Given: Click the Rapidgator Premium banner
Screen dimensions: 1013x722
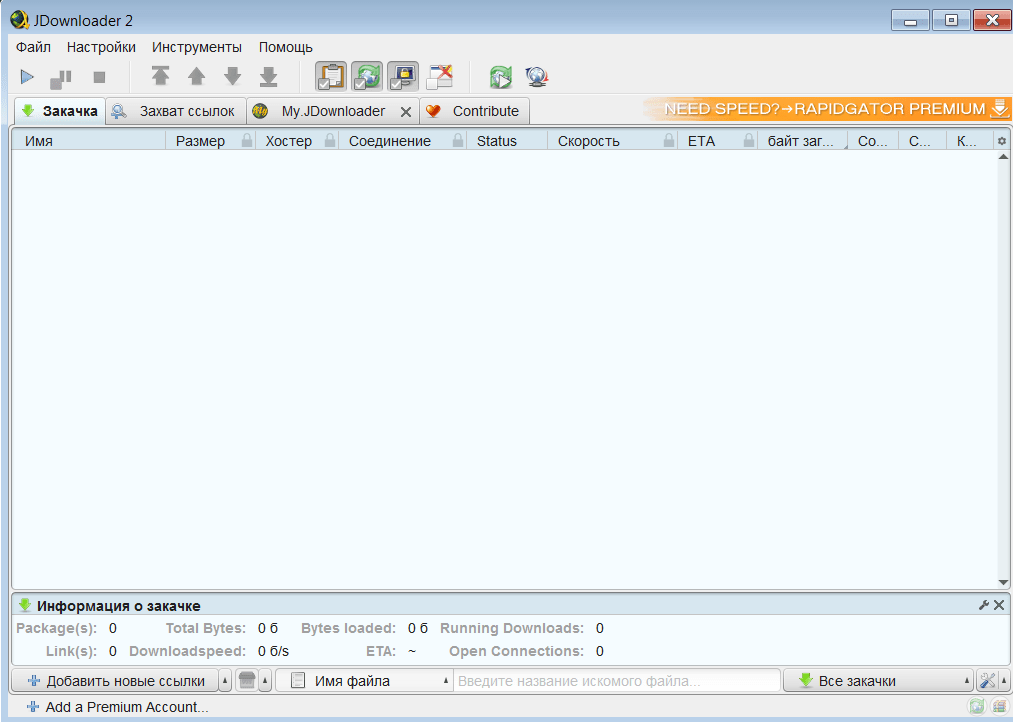Looking at the screenshot, I should pyautogui.click(x=828, y=108).
